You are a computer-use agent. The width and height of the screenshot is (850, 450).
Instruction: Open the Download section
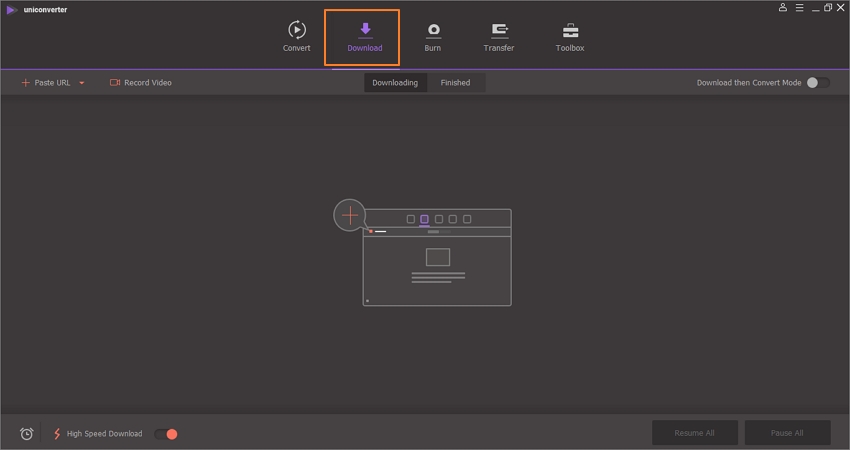[365, 37]
